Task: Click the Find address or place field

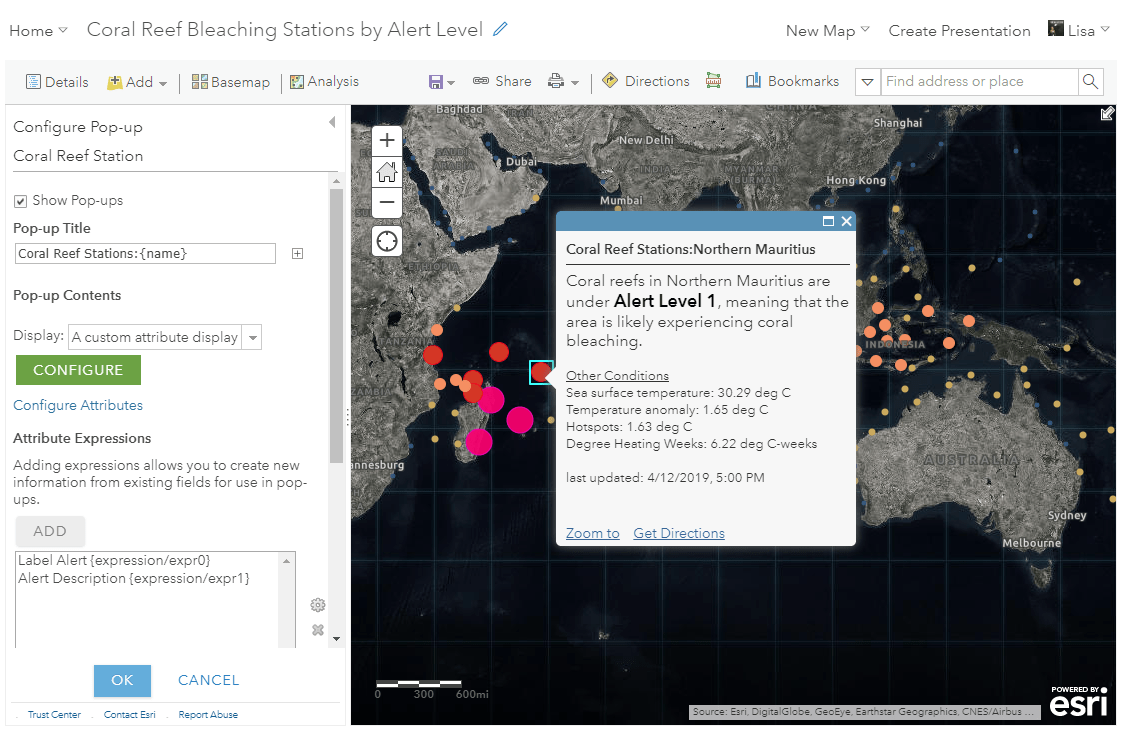Action: pyautogui.click(x=978, y=82)
